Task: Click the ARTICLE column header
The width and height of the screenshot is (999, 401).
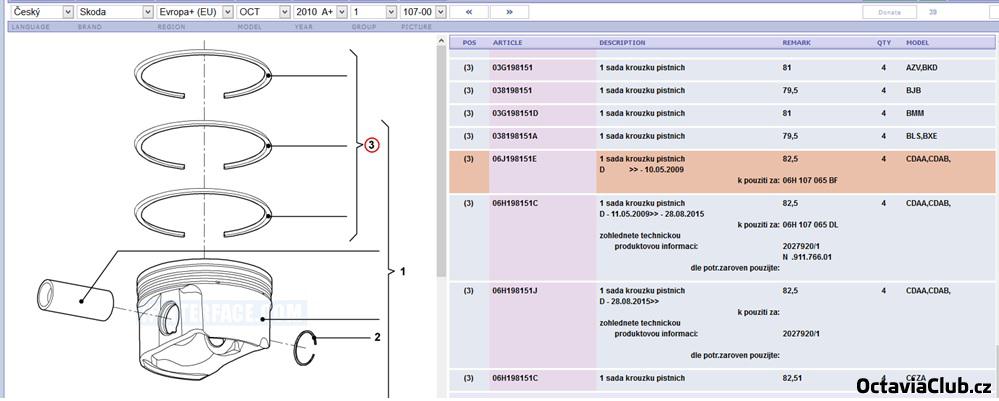Action: pyautogui.click(x=508, y=43)
